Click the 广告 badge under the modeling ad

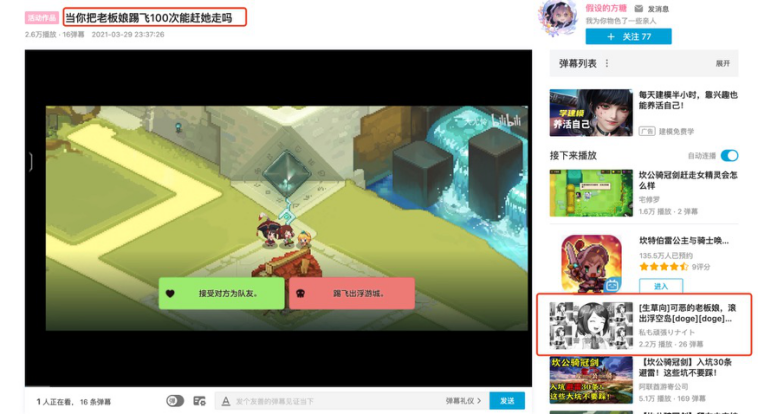coord(646,131)
